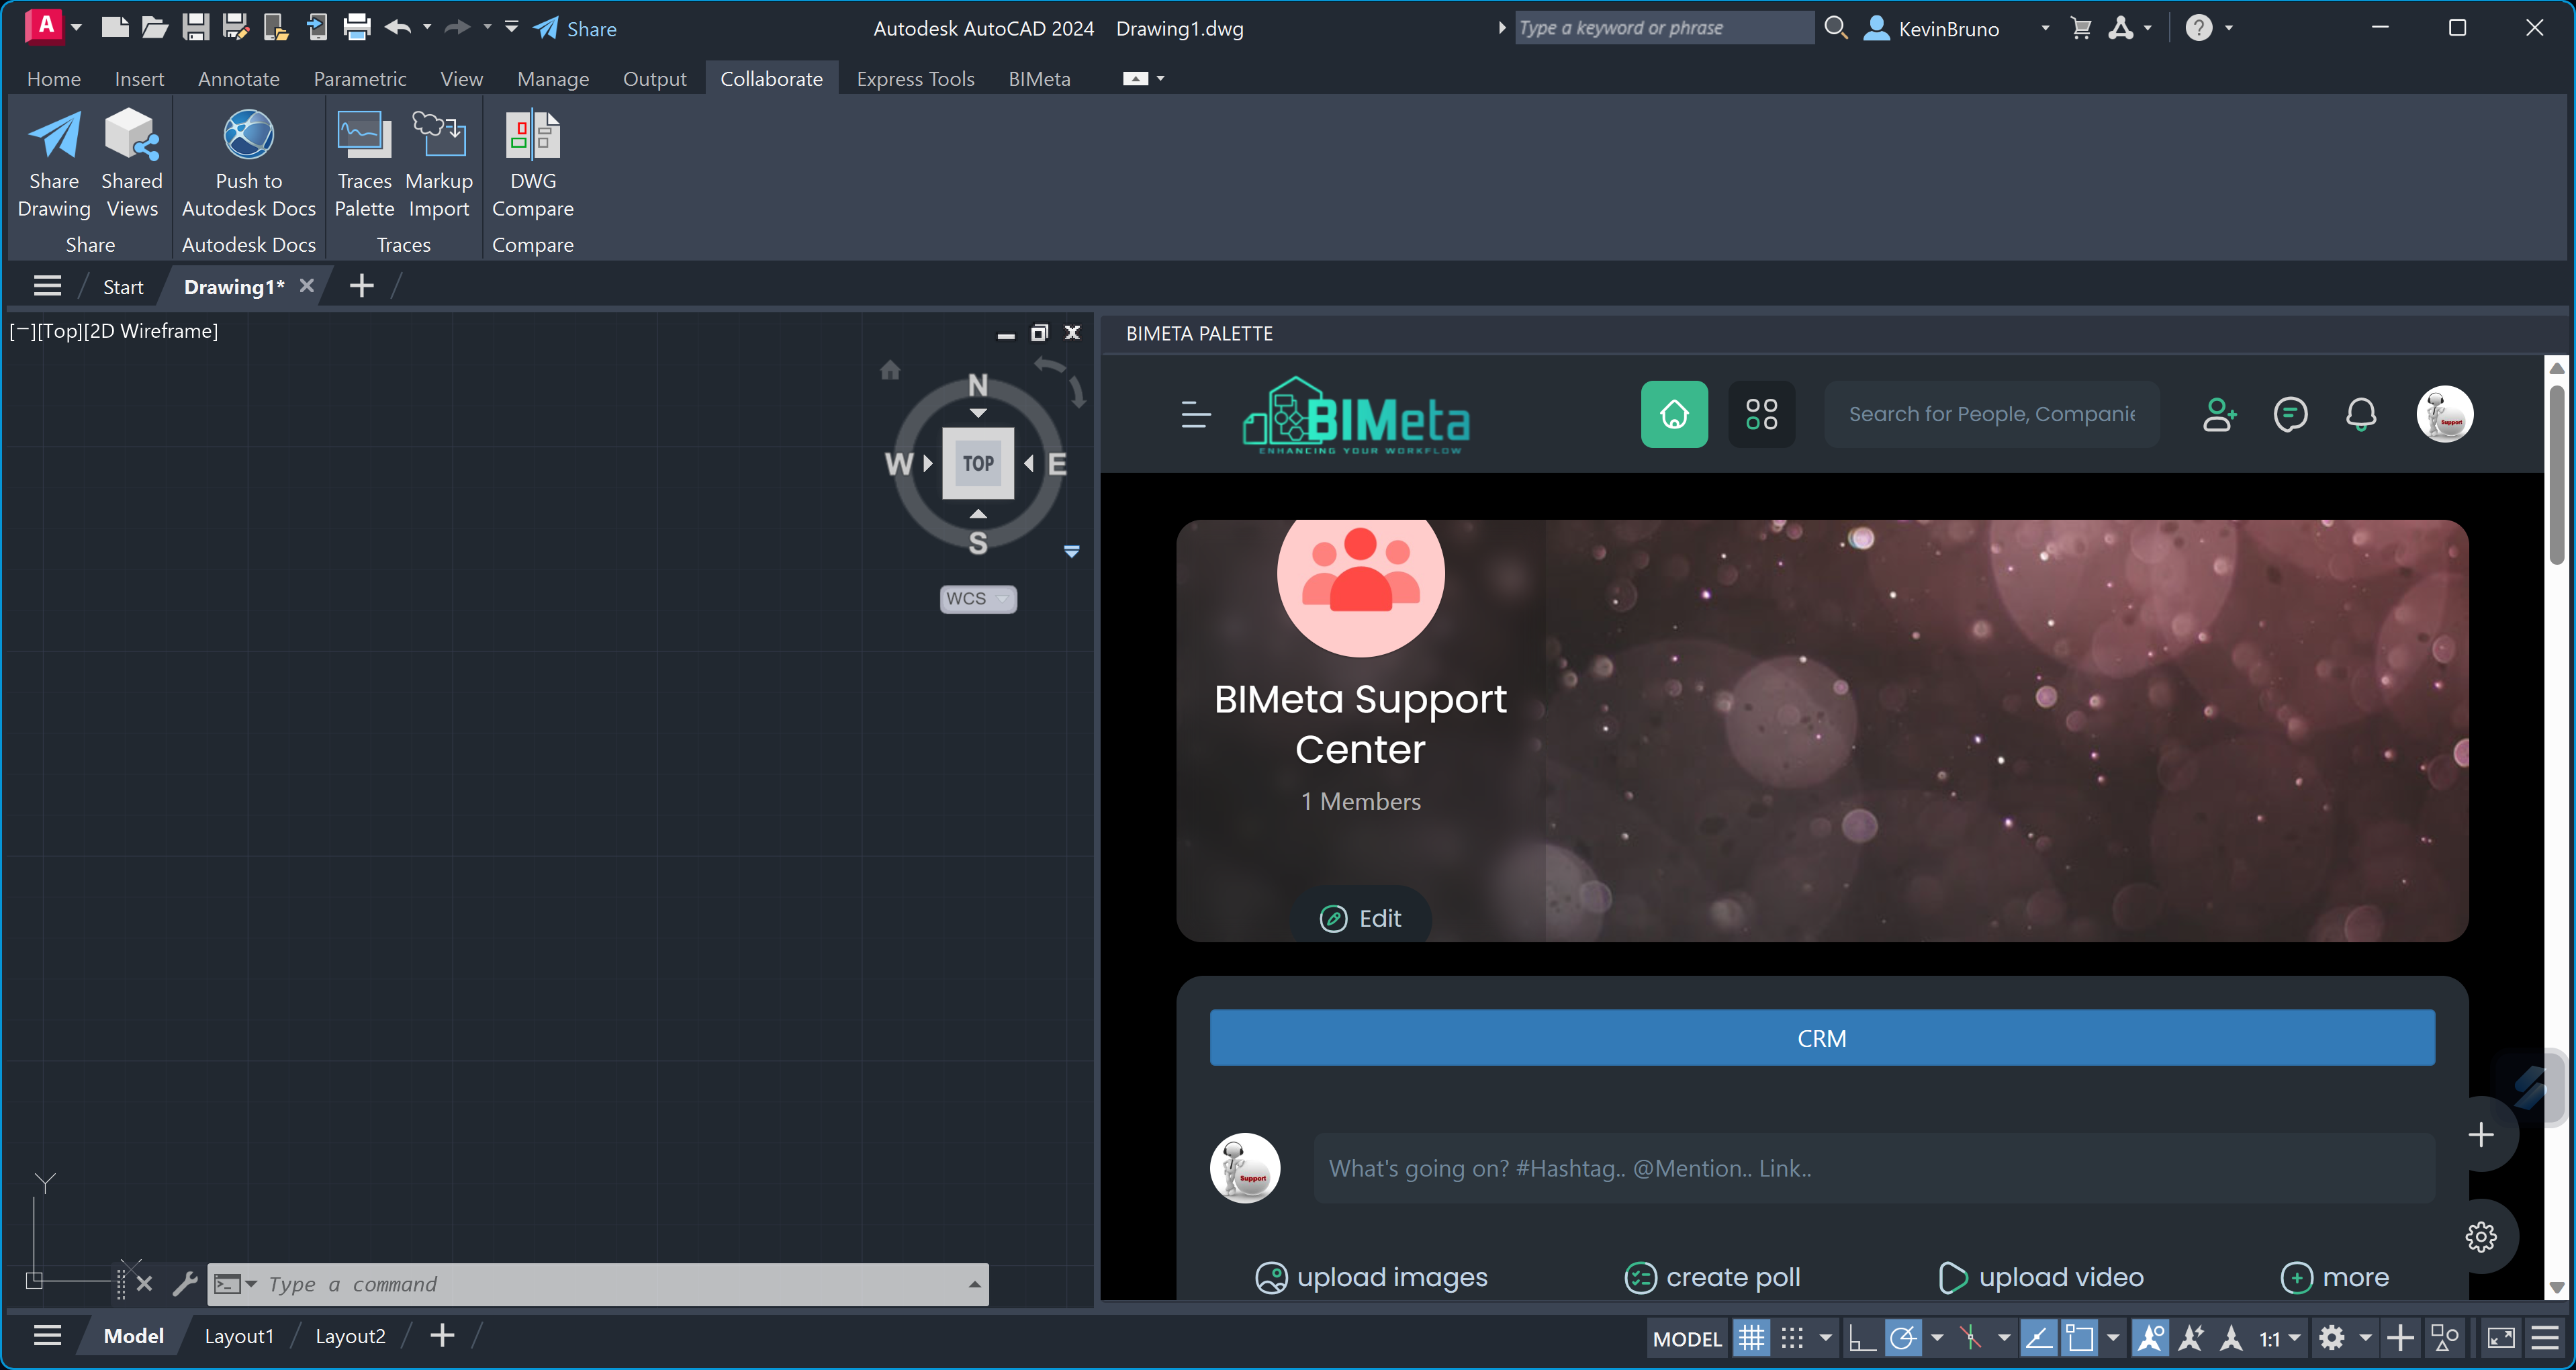Open the ribbon minimize options dropdown
The width and height of the screenshot is (2576, 1370).
1161,78
